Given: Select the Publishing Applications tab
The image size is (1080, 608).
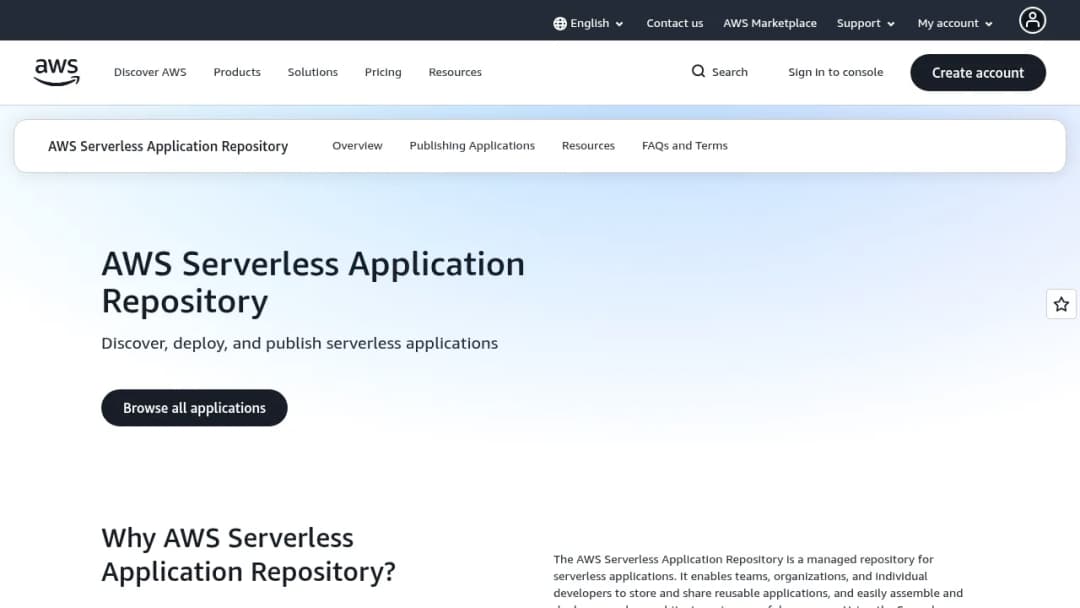Looking at the screenshot, I should (x=472, y=146).
